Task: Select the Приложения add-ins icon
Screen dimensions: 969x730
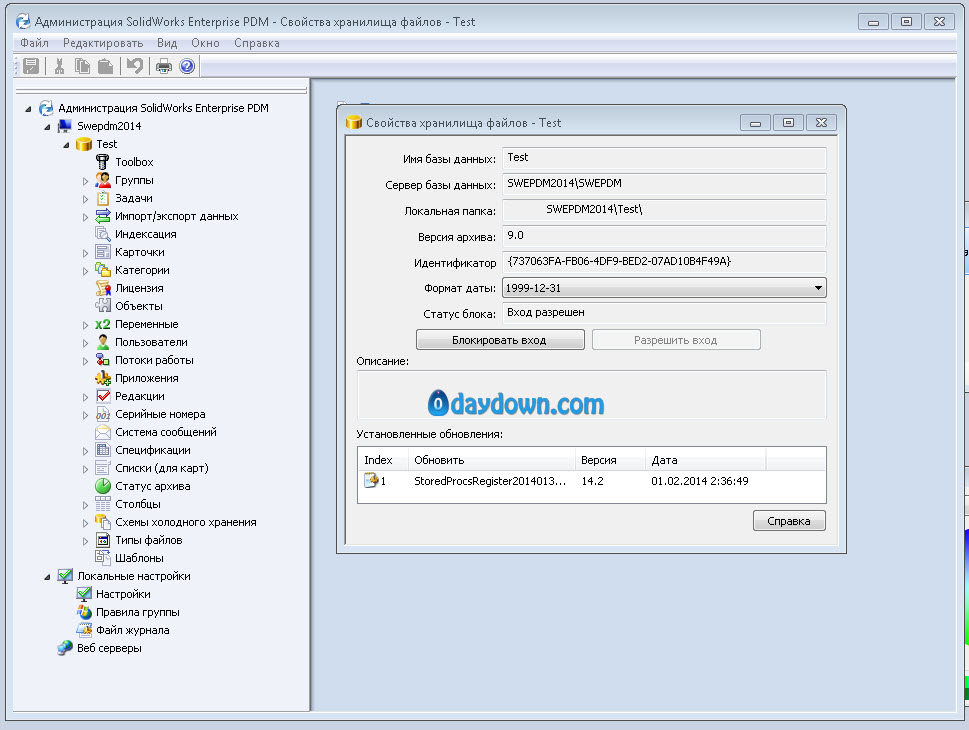Action: [103, 378]
